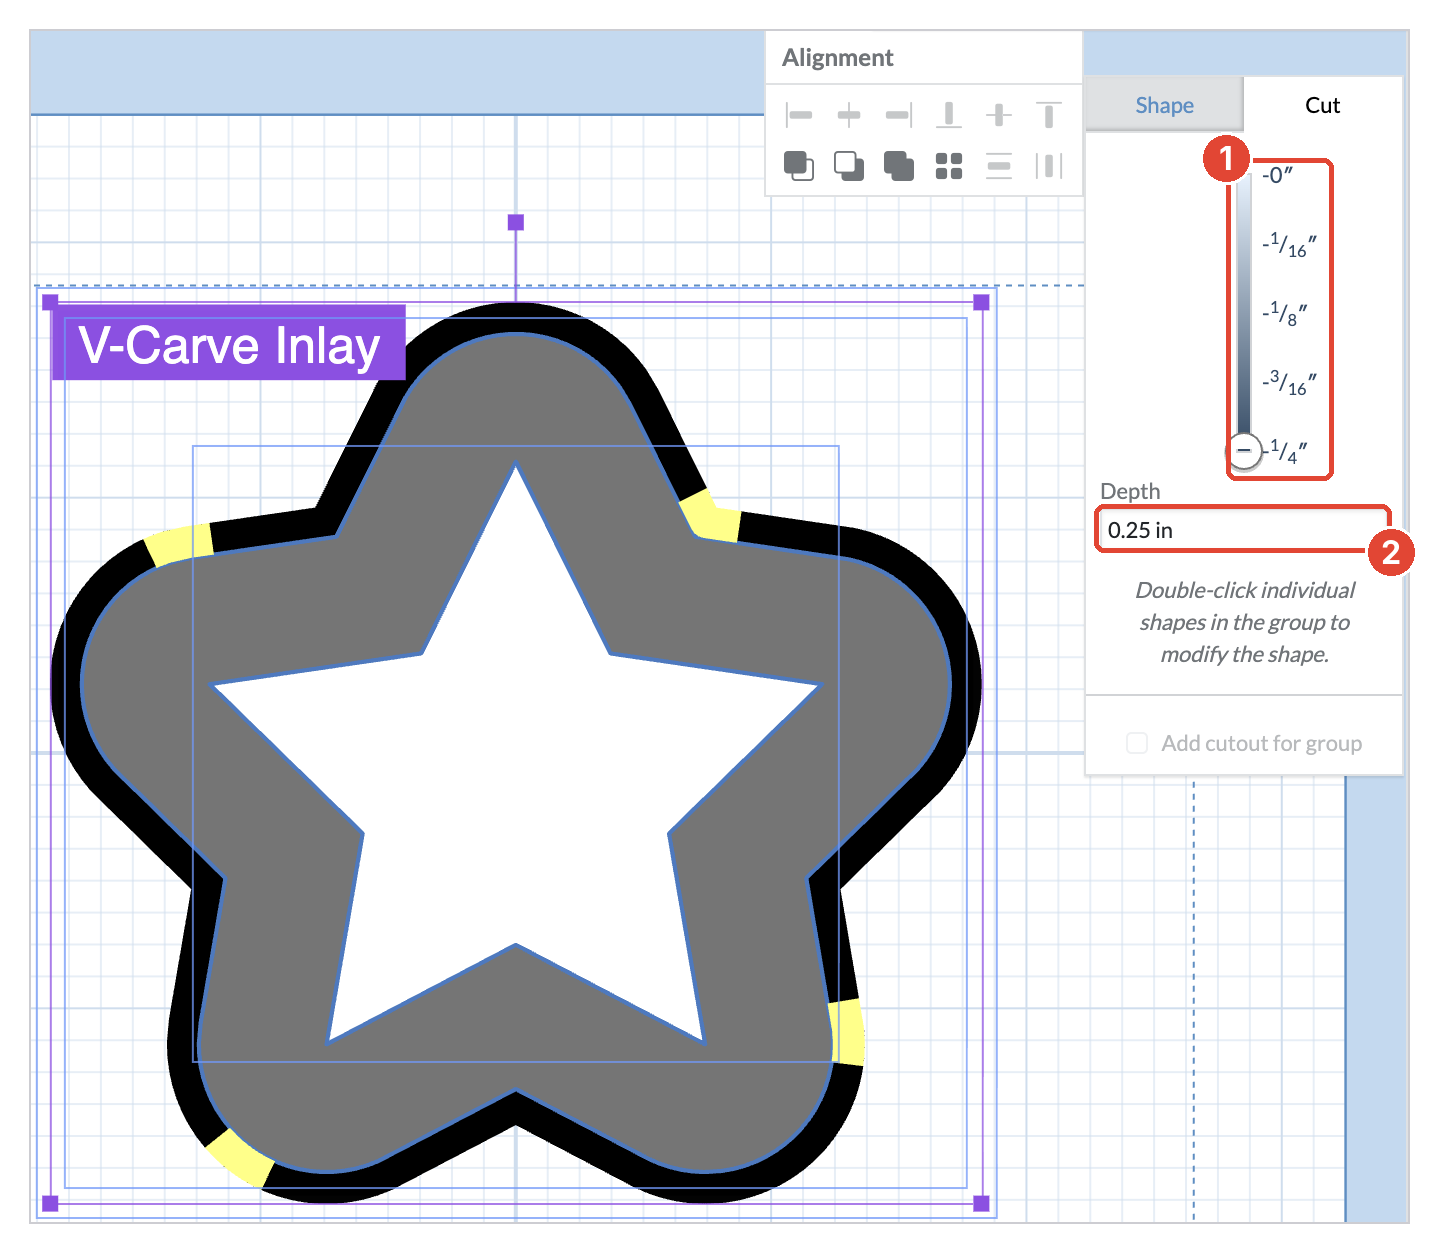Distribute shapes vertically
This screenshot has width=1439, height=1253.
999,166
